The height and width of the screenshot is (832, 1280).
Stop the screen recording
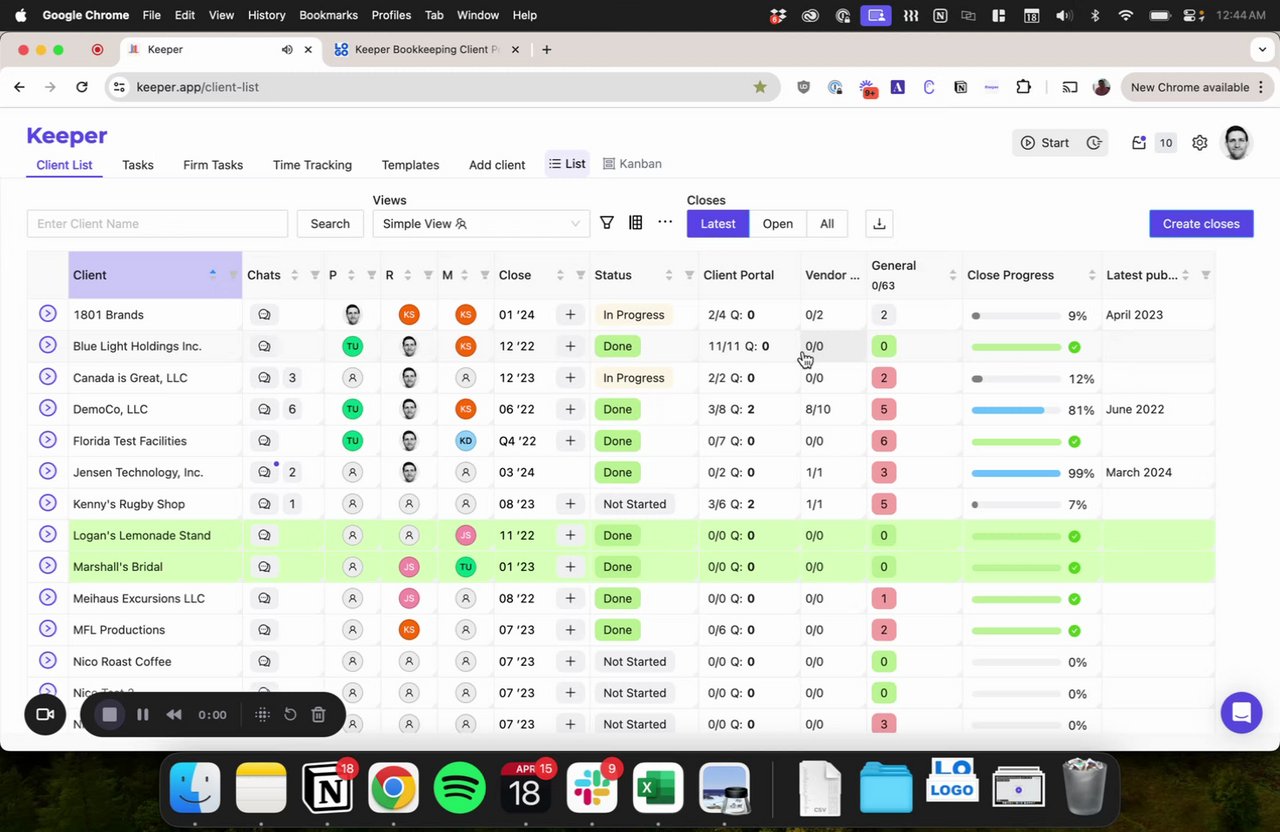[x=110, y=714]
